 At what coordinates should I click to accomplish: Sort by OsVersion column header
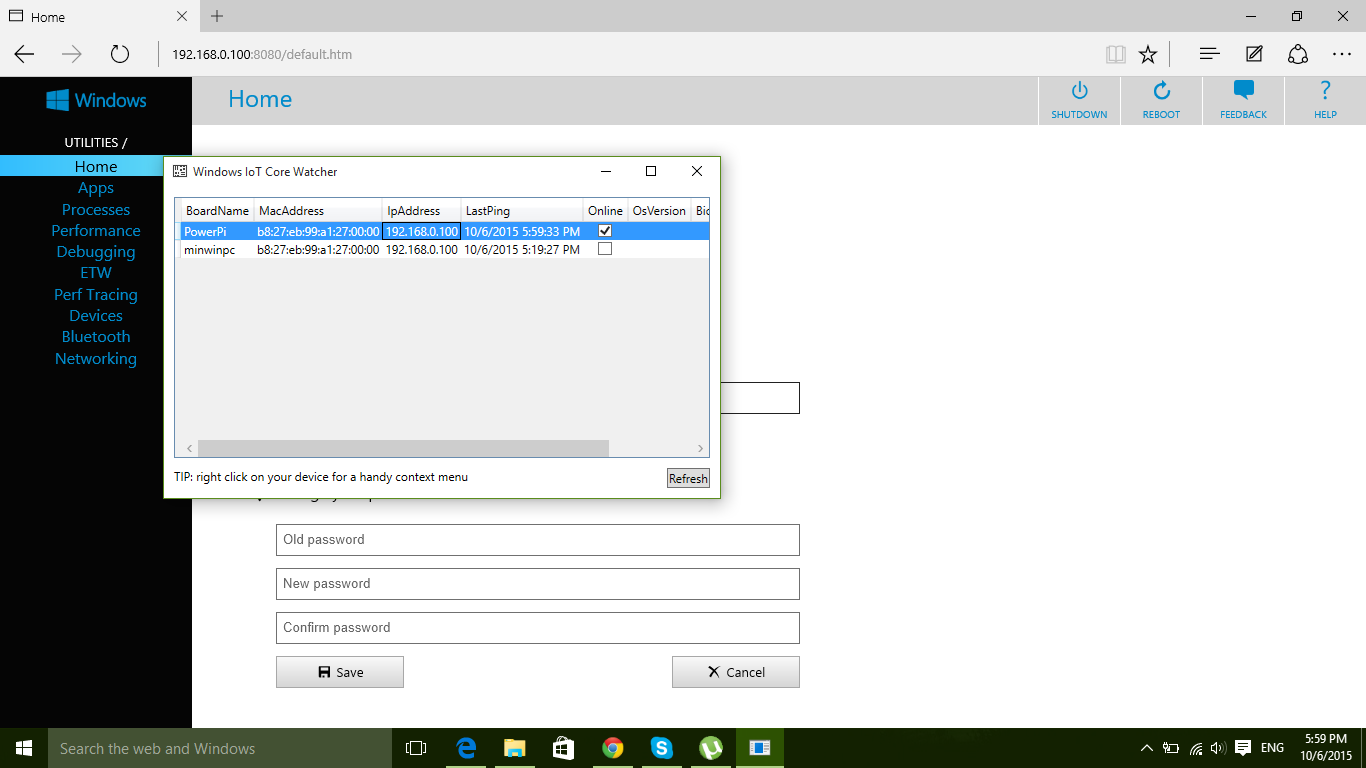[659, 211]
